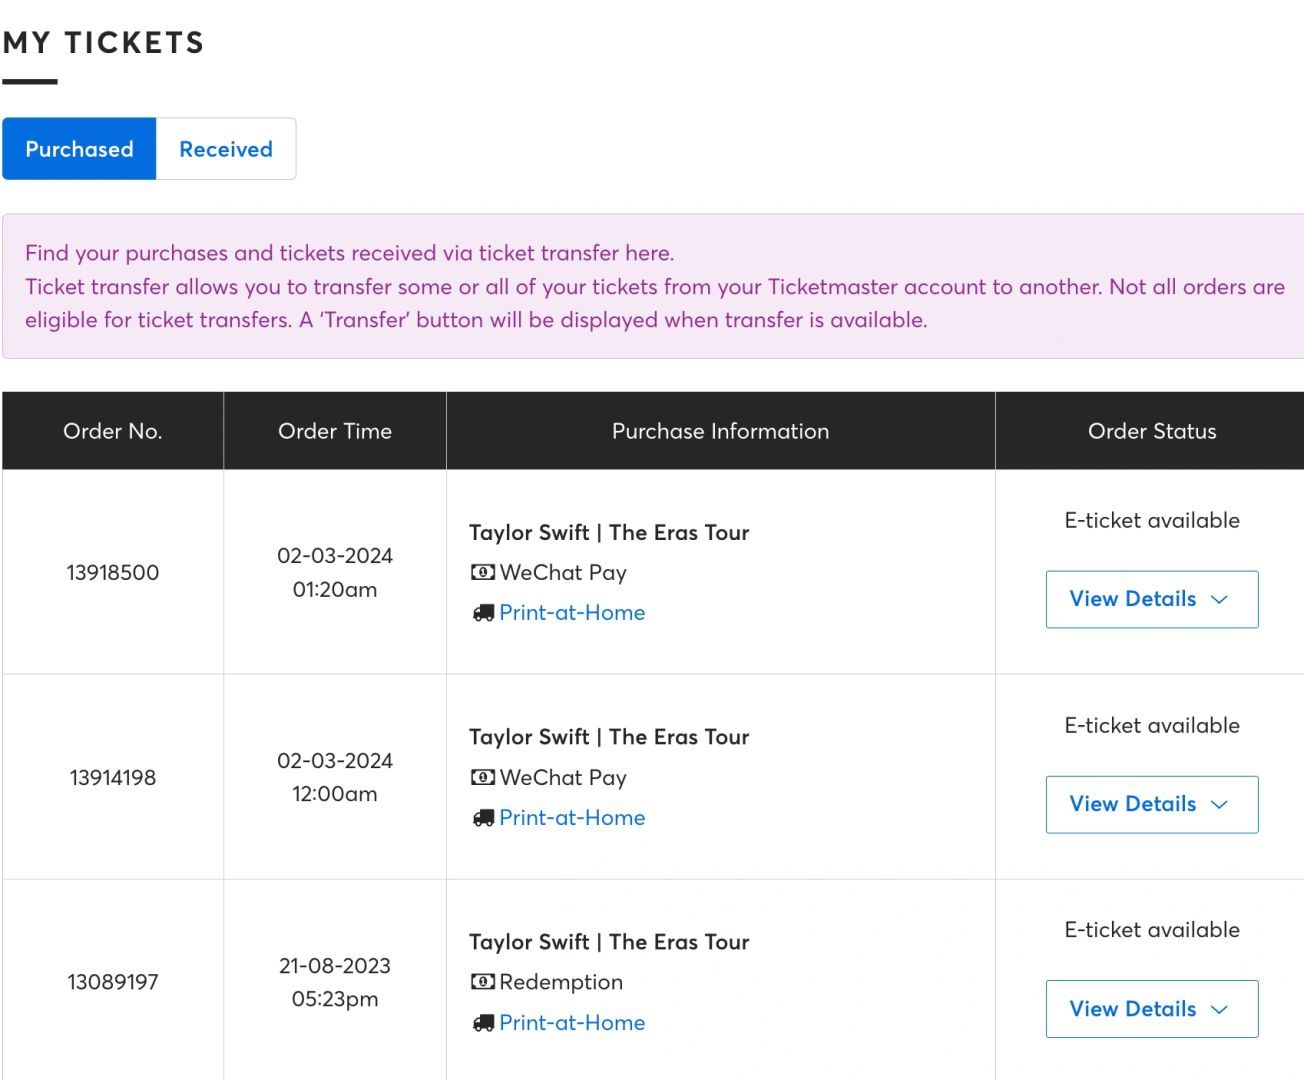The height and width of the screenshot is (1080, 1304).
Task: Expand View Details for order 13089197
Action: [1152, 1009]
